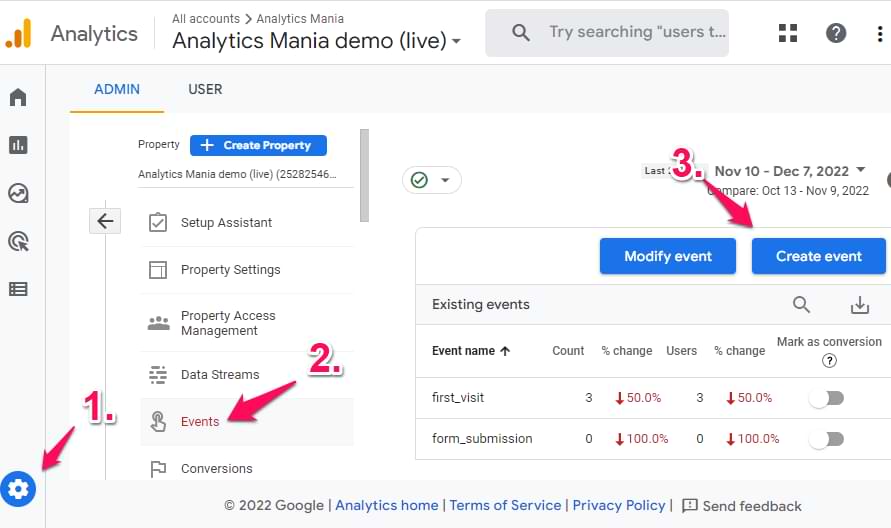Click the Create event button
Image resolution: width=891 pixels, height=528 pixels.
[819, 256]
